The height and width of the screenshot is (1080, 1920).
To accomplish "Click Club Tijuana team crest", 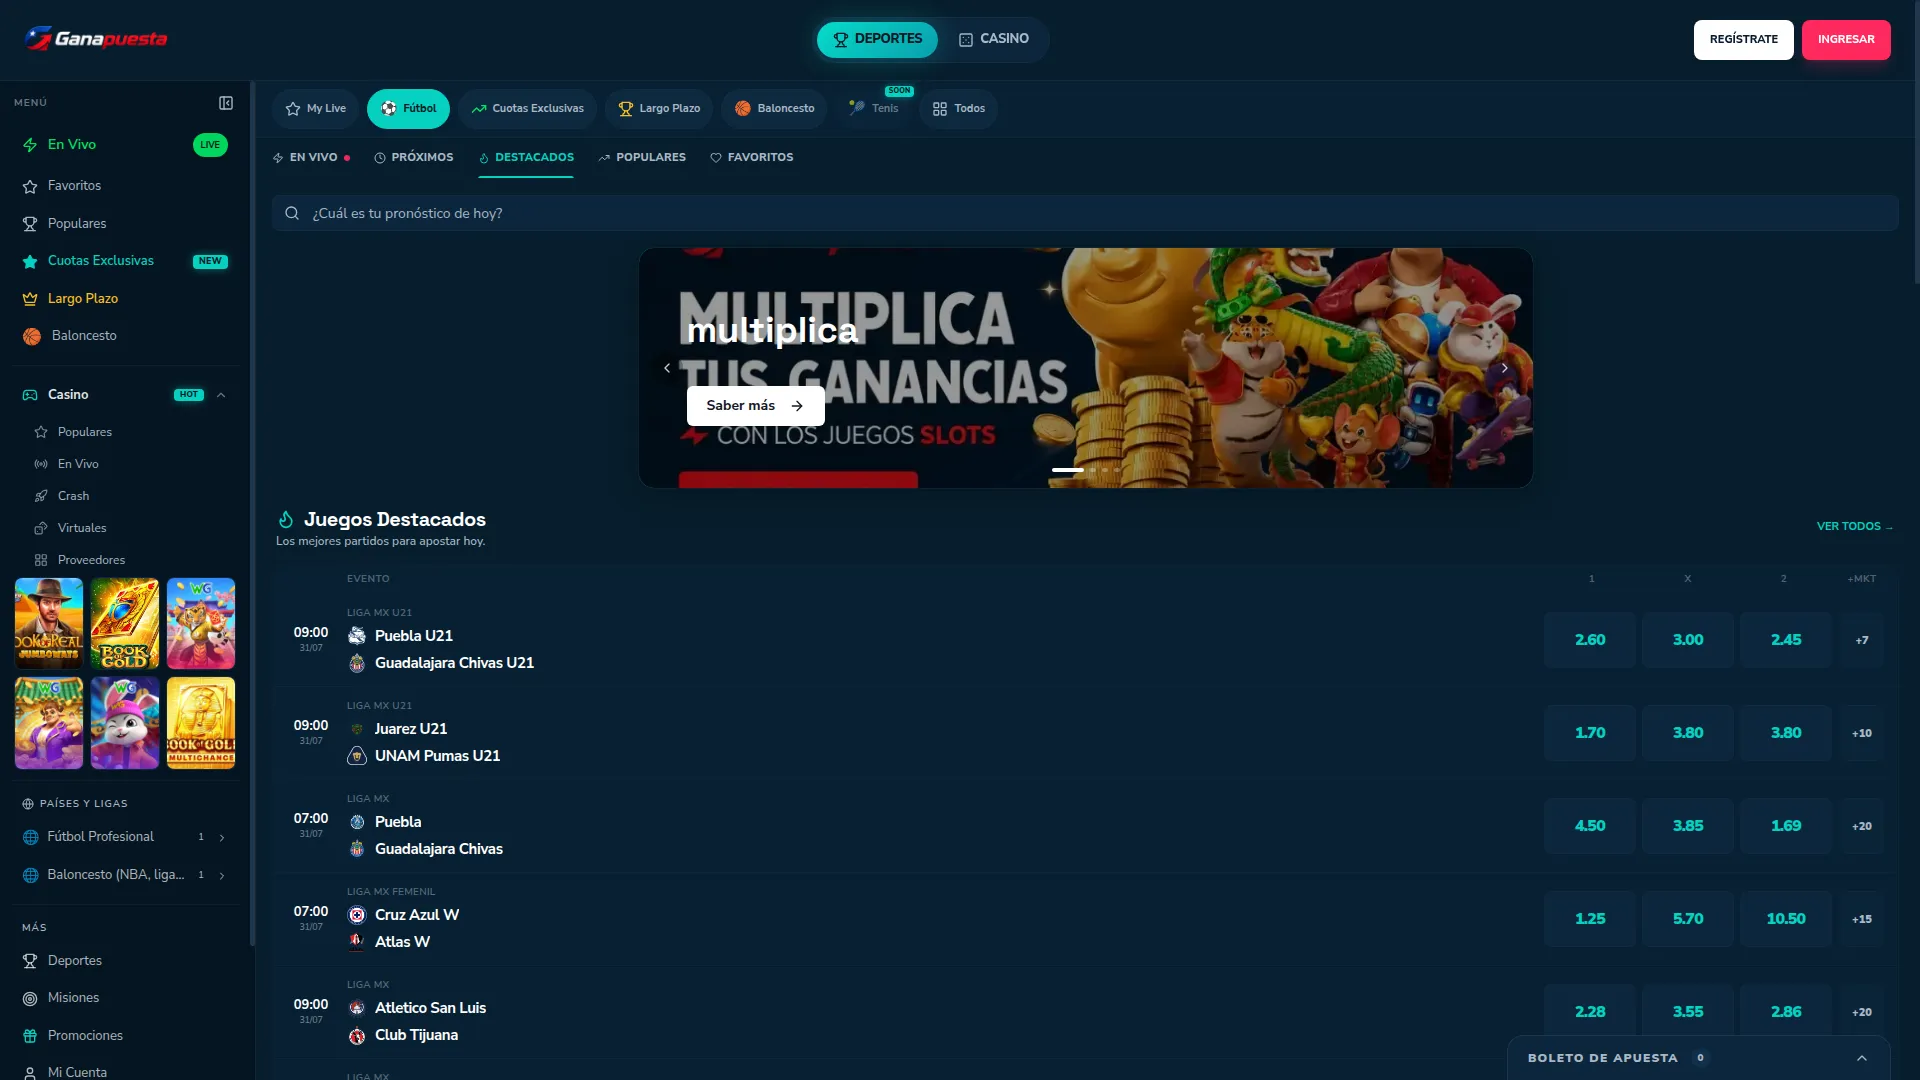I will click(357, 1036).
